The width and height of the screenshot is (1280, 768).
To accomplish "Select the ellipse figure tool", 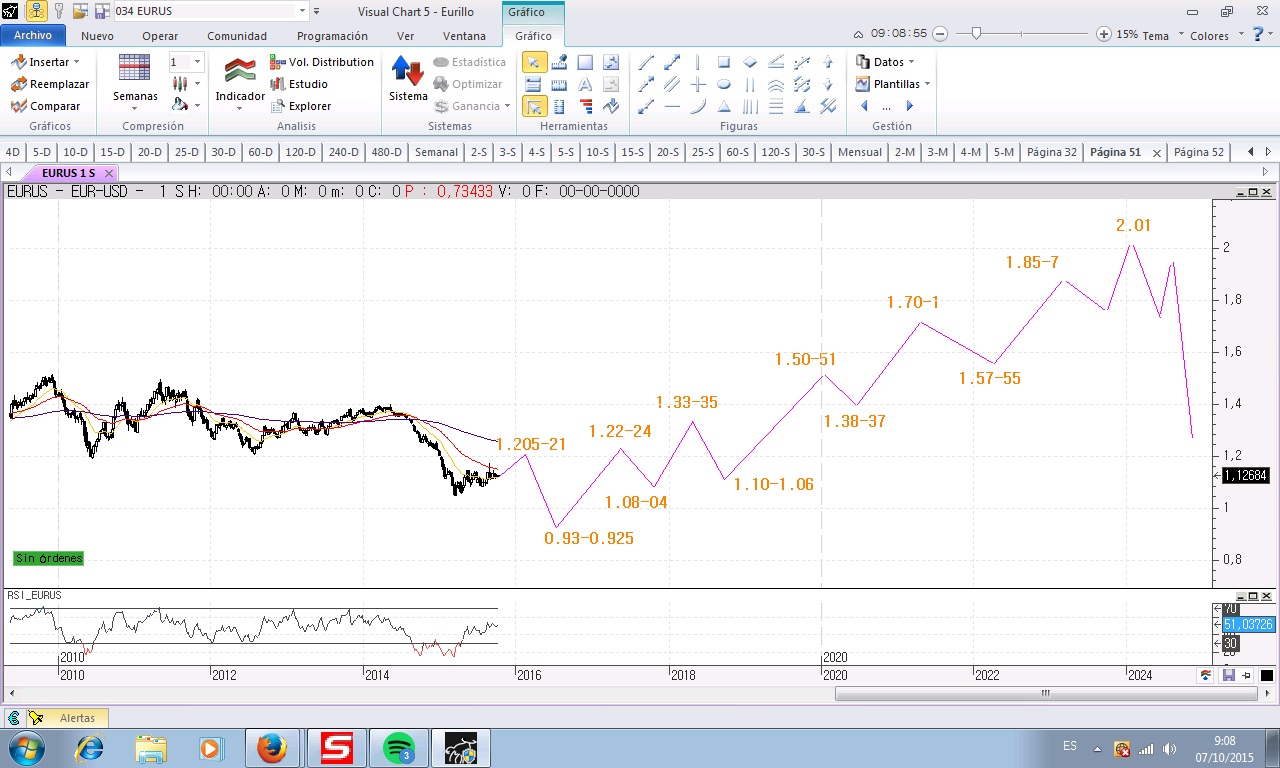I will coord(724,84).
